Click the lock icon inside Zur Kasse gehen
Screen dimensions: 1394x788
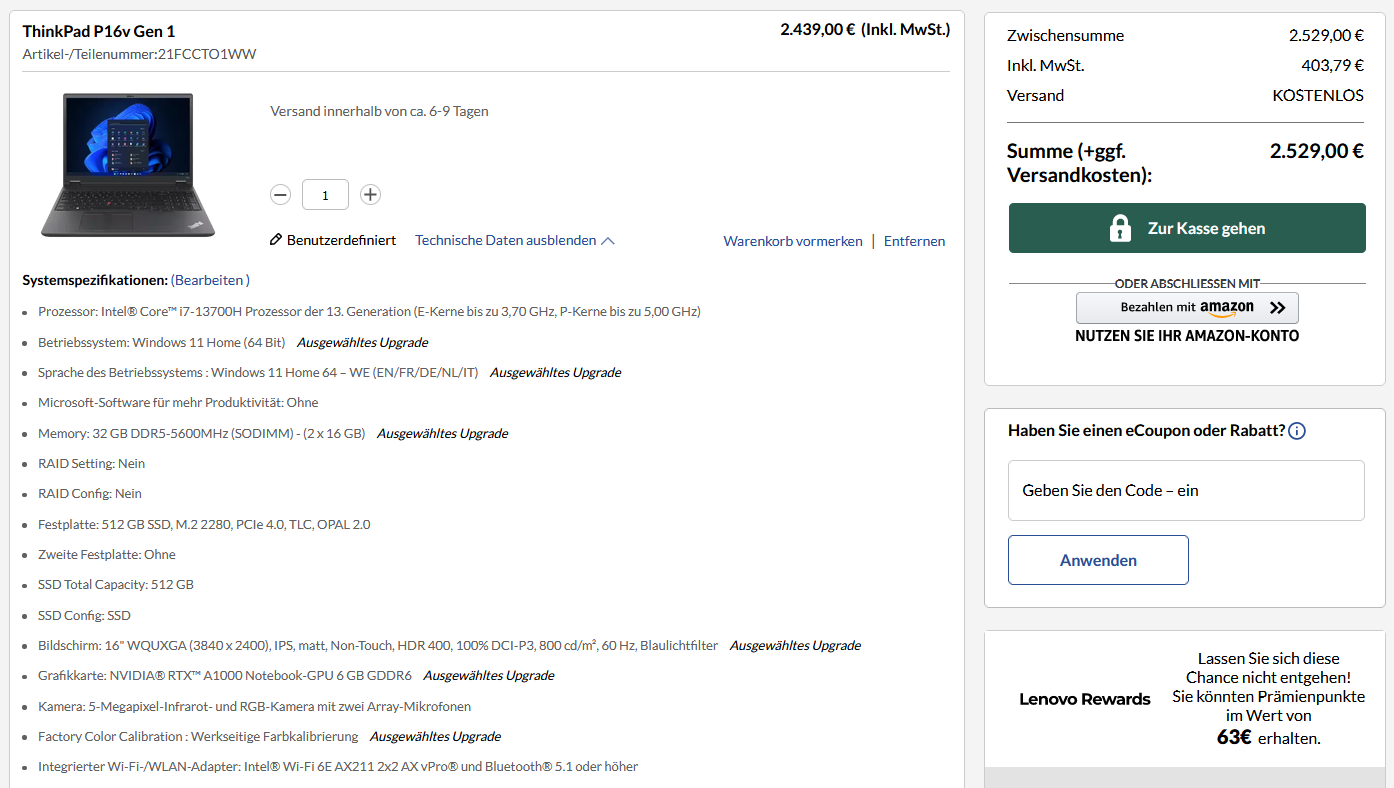[1121, 228]
